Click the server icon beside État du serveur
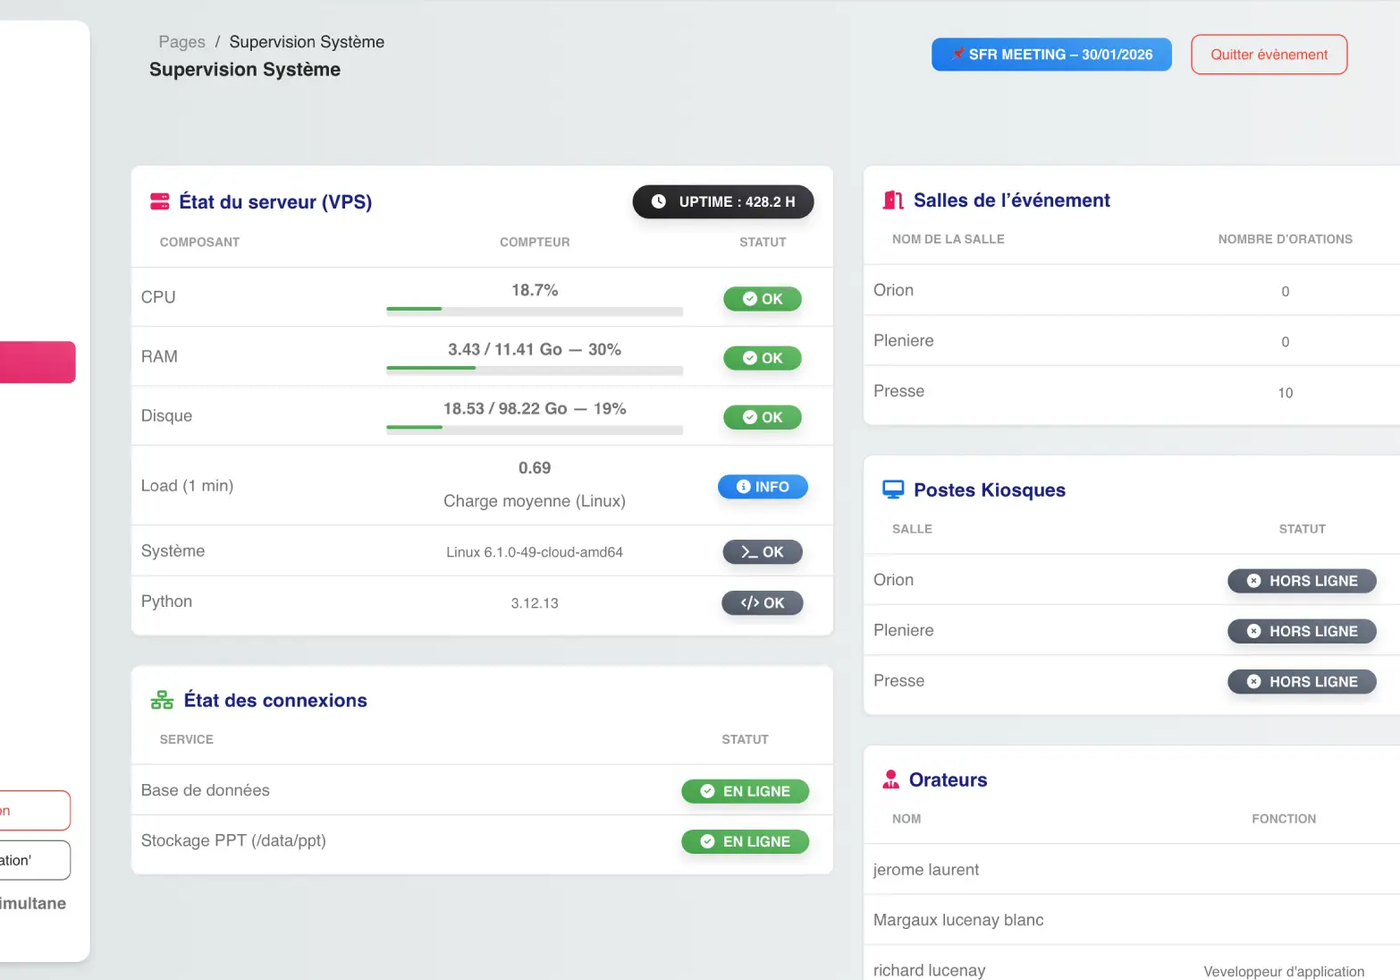Viewport: 1400px width, 980px height. (160, 201)
